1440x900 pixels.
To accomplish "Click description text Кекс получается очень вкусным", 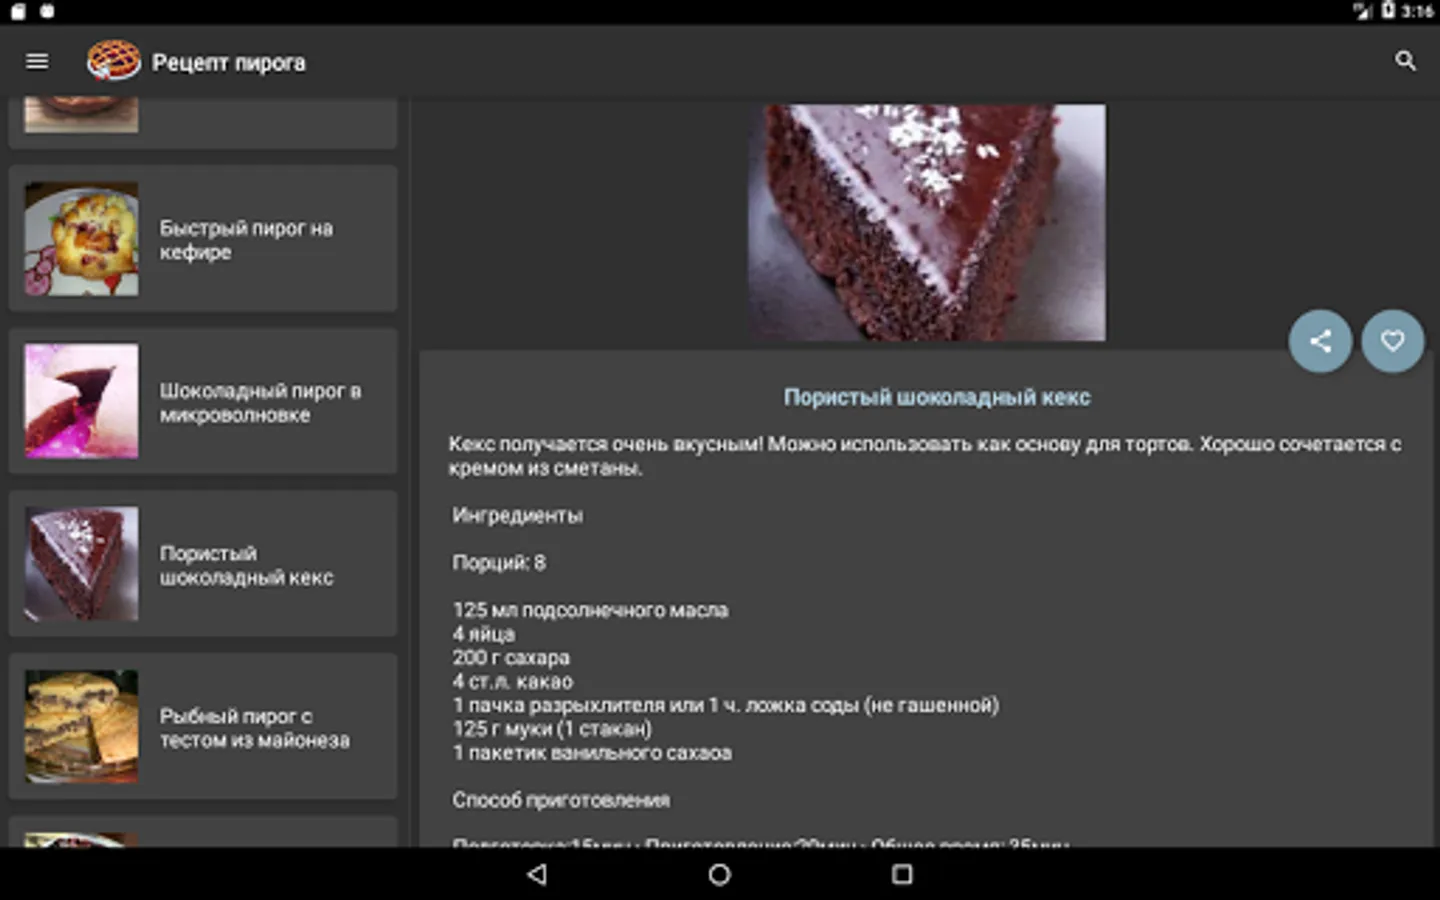I will tap(925, 456).
